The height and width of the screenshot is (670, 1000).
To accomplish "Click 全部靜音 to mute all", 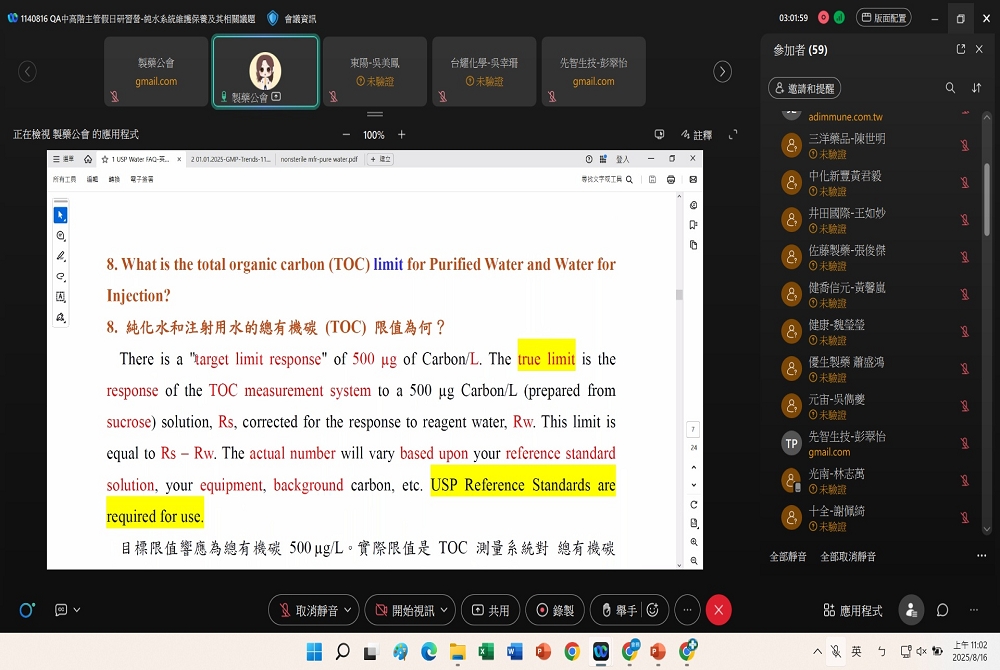I will (789, 556).
